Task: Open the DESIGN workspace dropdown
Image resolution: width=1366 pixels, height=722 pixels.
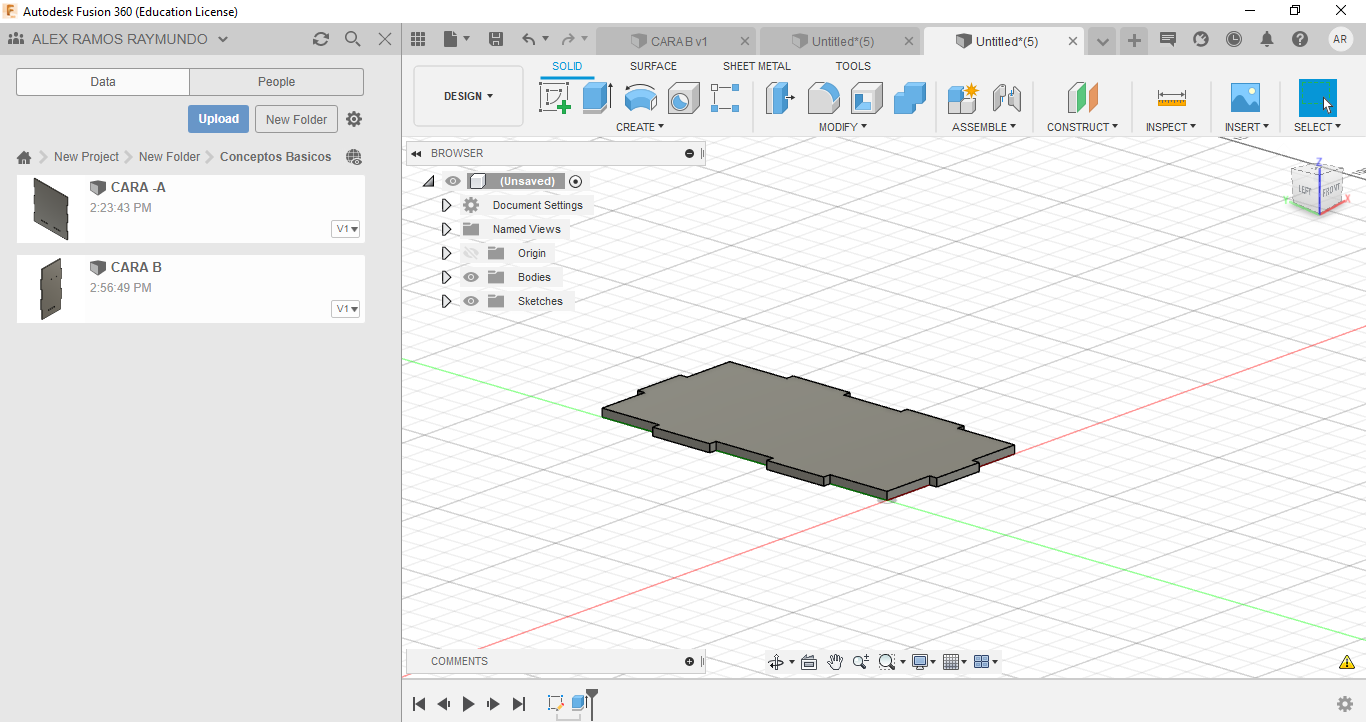Action: (x=468, y=96)
